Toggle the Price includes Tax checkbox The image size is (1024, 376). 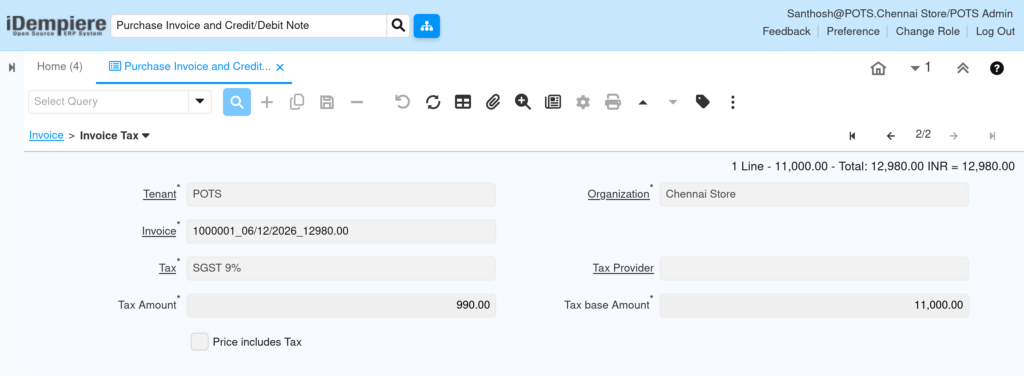[199, 341]
